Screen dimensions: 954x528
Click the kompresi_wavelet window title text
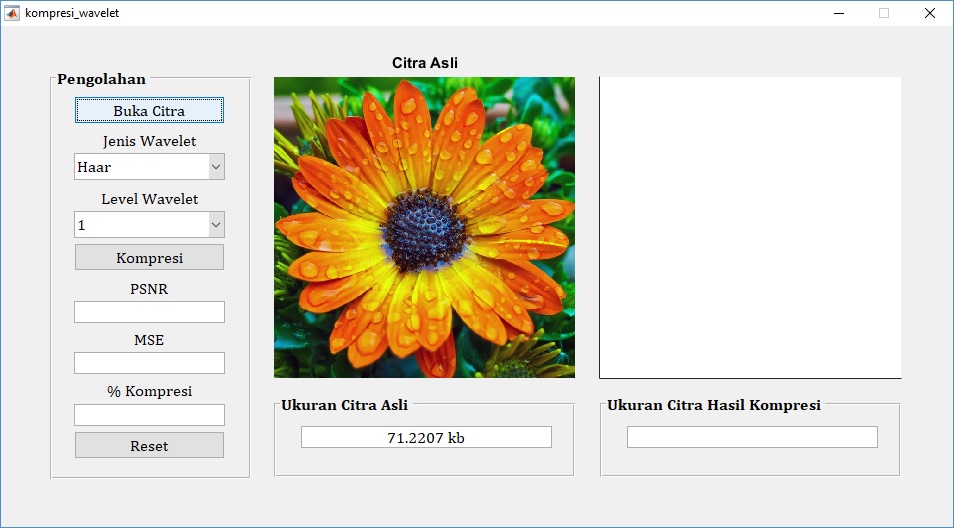pos(71,13)
